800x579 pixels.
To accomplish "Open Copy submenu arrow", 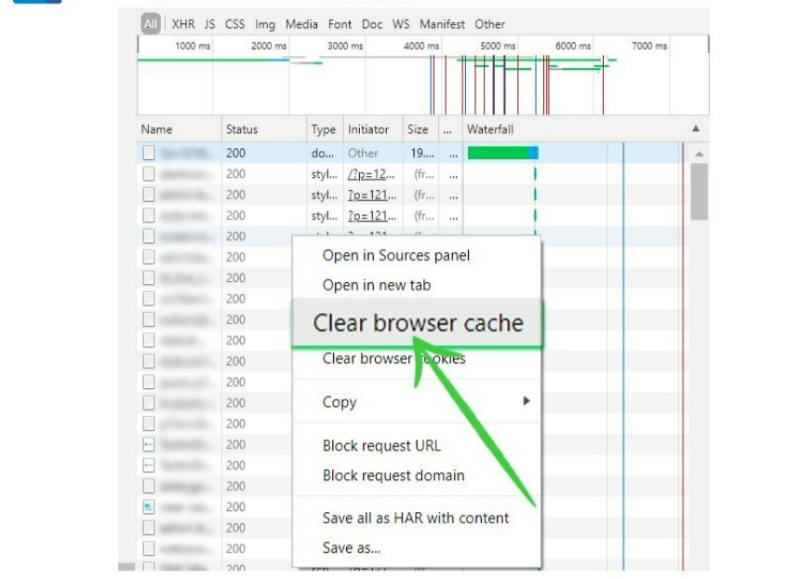I will [x=527, y=401].
